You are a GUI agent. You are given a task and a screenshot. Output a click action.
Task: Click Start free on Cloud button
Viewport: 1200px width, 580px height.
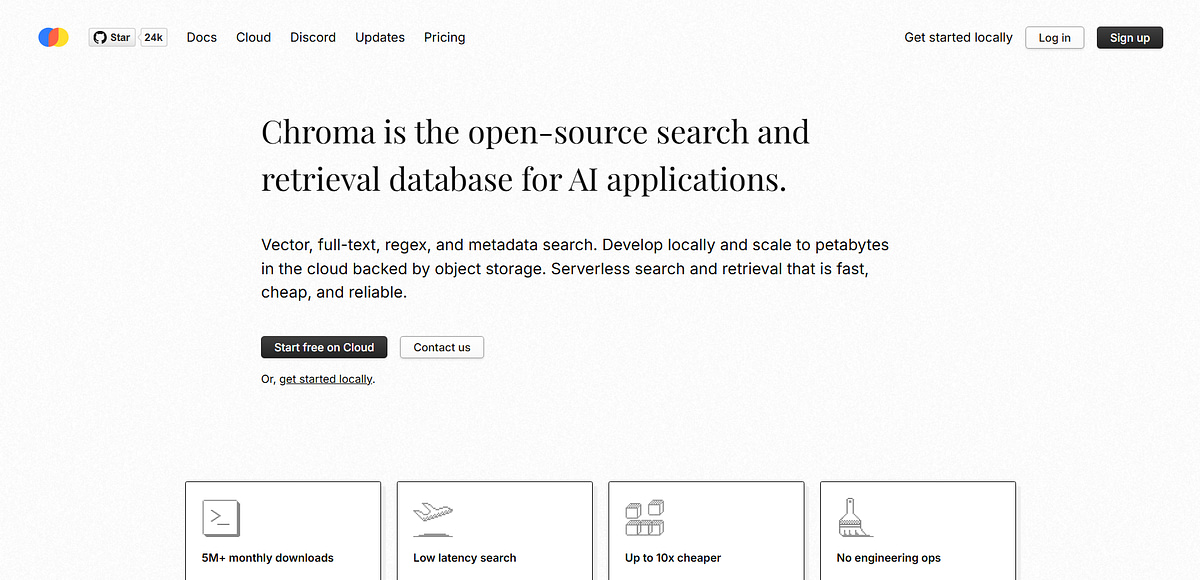(x=324, y=347)
